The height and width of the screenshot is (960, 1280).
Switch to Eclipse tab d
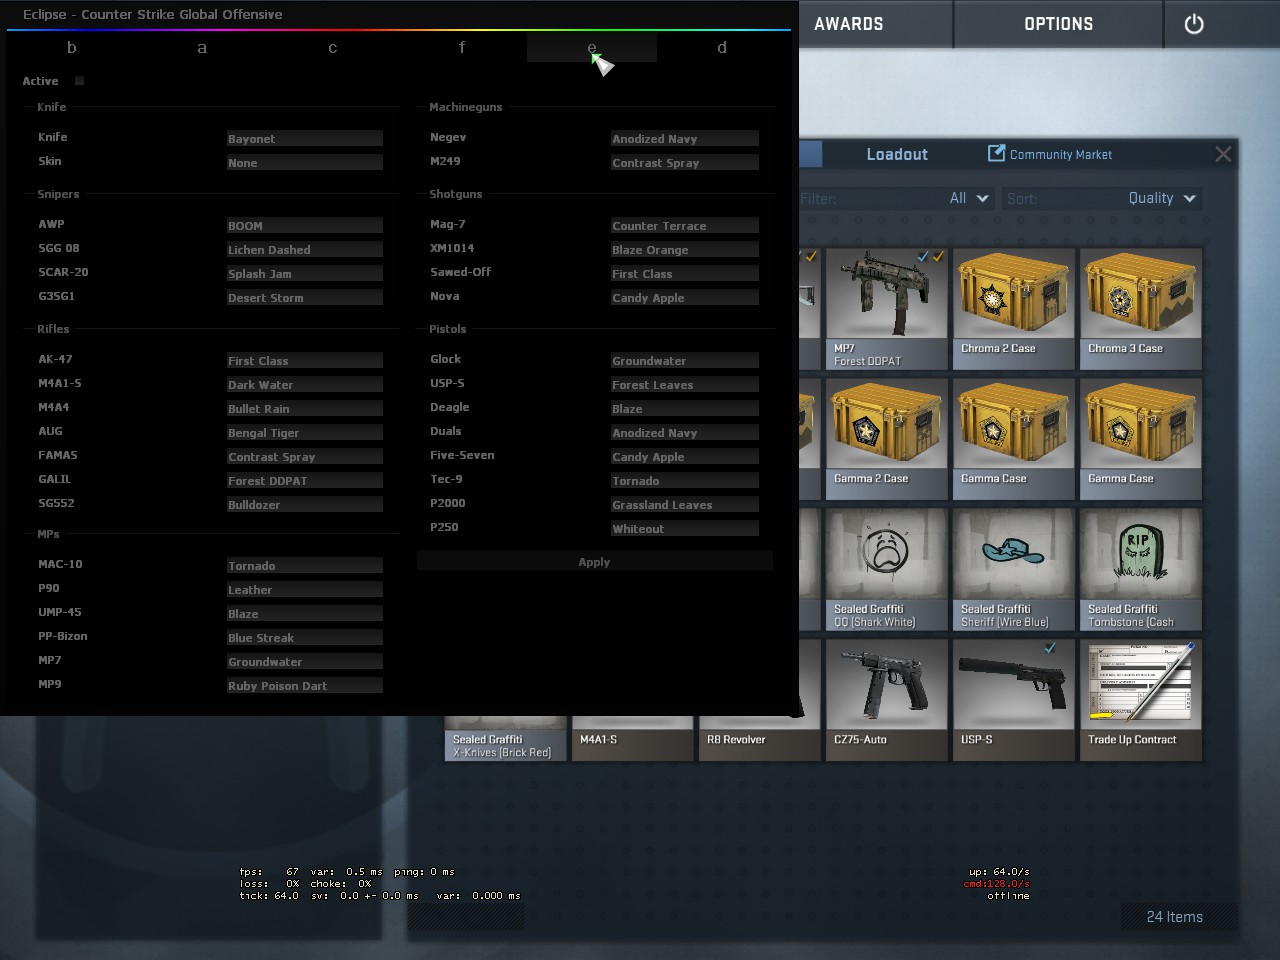click(x=722, y=47)
